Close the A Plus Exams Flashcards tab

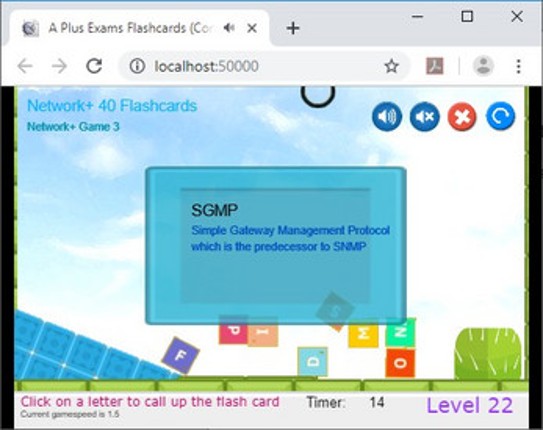pos(252,28)
